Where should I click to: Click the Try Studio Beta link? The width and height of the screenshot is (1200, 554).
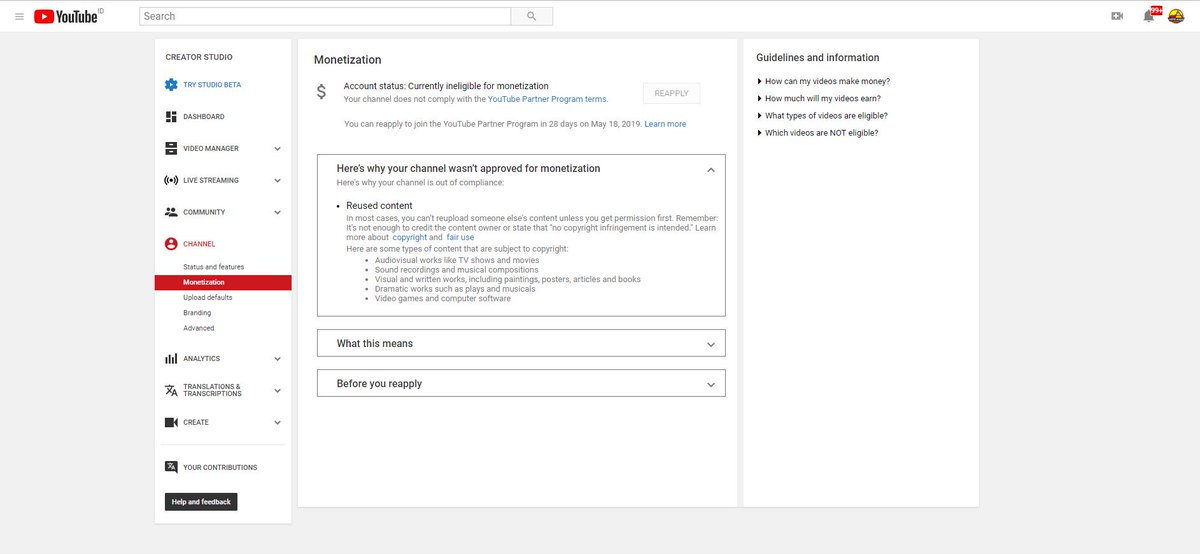point(212,85)
